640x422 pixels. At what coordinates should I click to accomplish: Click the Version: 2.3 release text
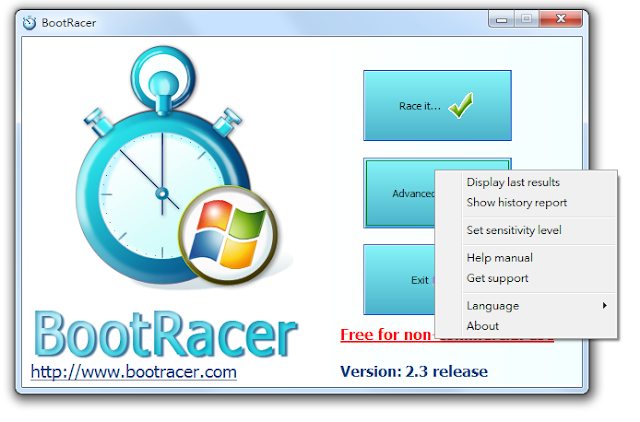pyautogui.click(x=414, y=371)
